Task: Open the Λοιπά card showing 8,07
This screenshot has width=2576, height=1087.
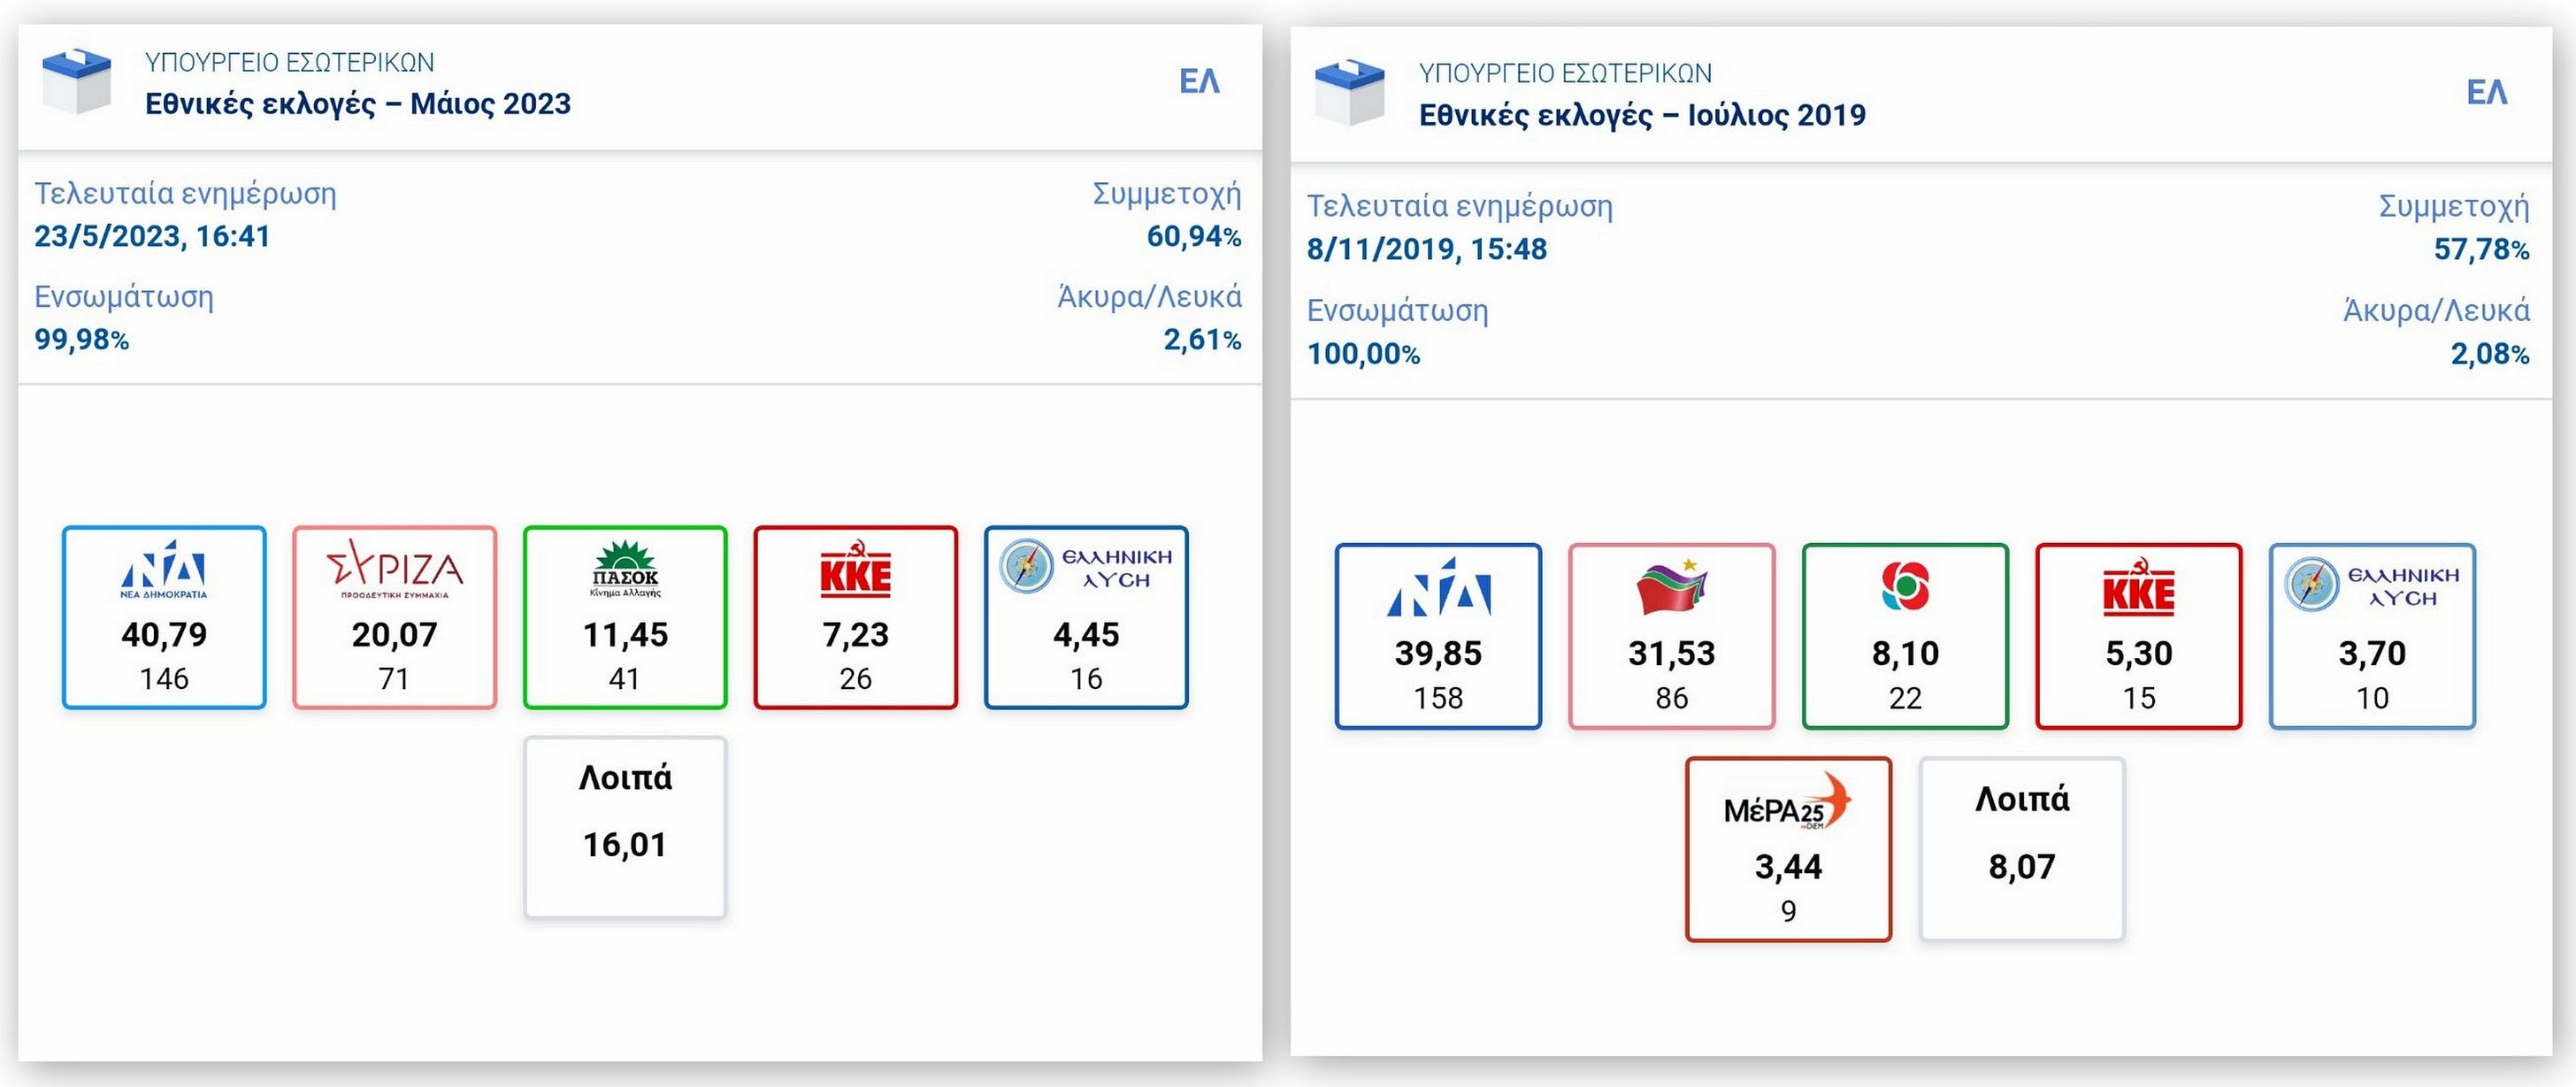Action: click(2021, 848)
